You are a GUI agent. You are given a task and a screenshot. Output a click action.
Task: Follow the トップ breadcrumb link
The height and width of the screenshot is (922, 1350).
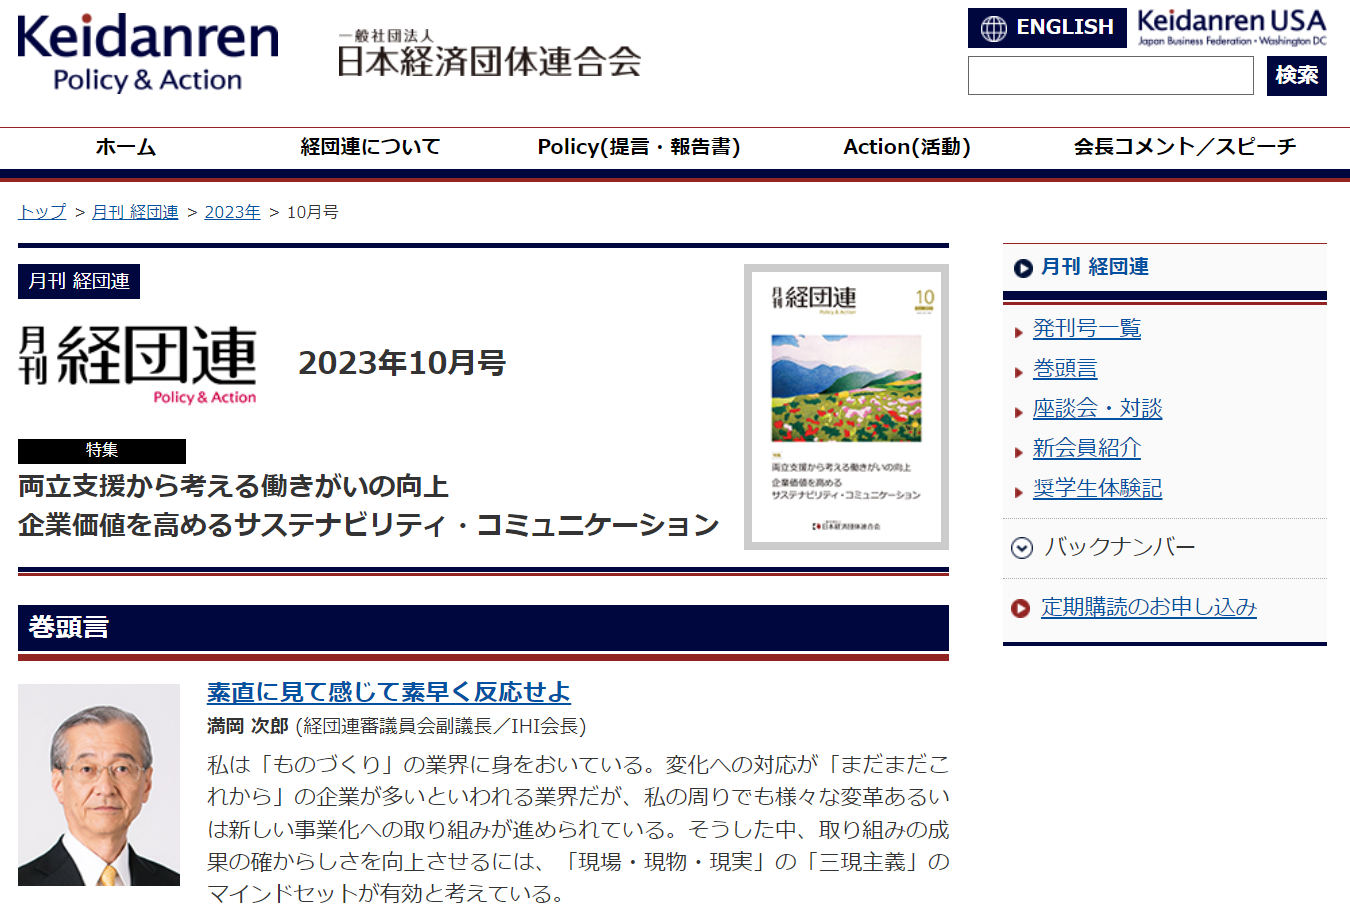[x=42, y=212]
